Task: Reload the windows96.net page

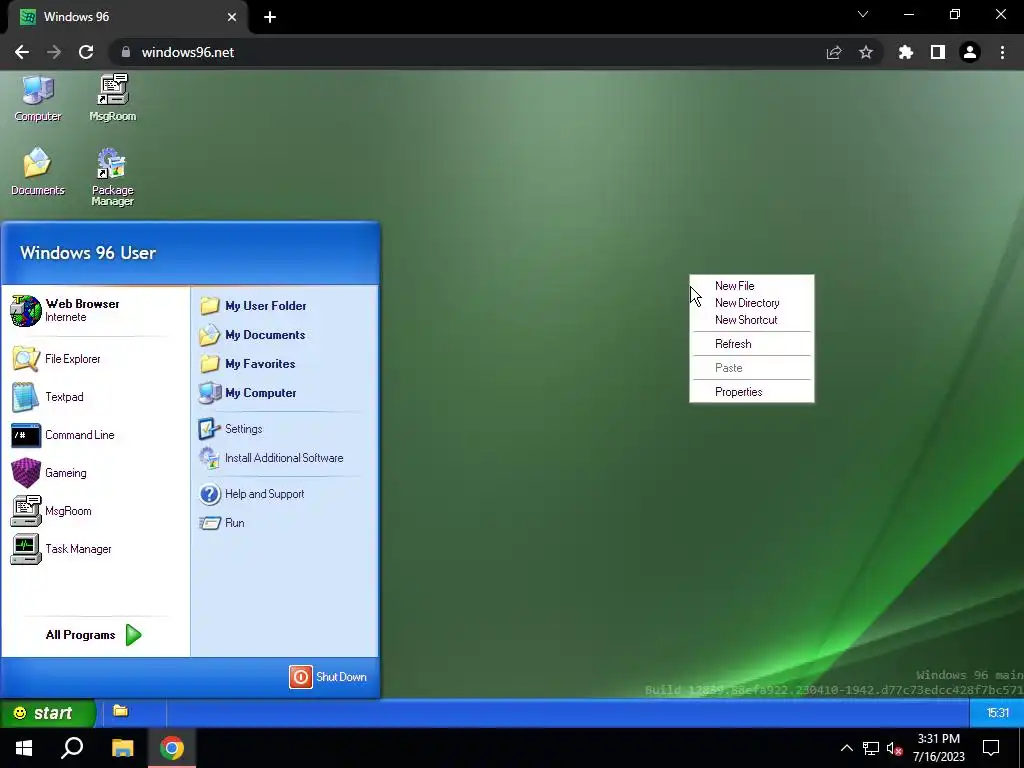Action: click(x=86, y=52)
